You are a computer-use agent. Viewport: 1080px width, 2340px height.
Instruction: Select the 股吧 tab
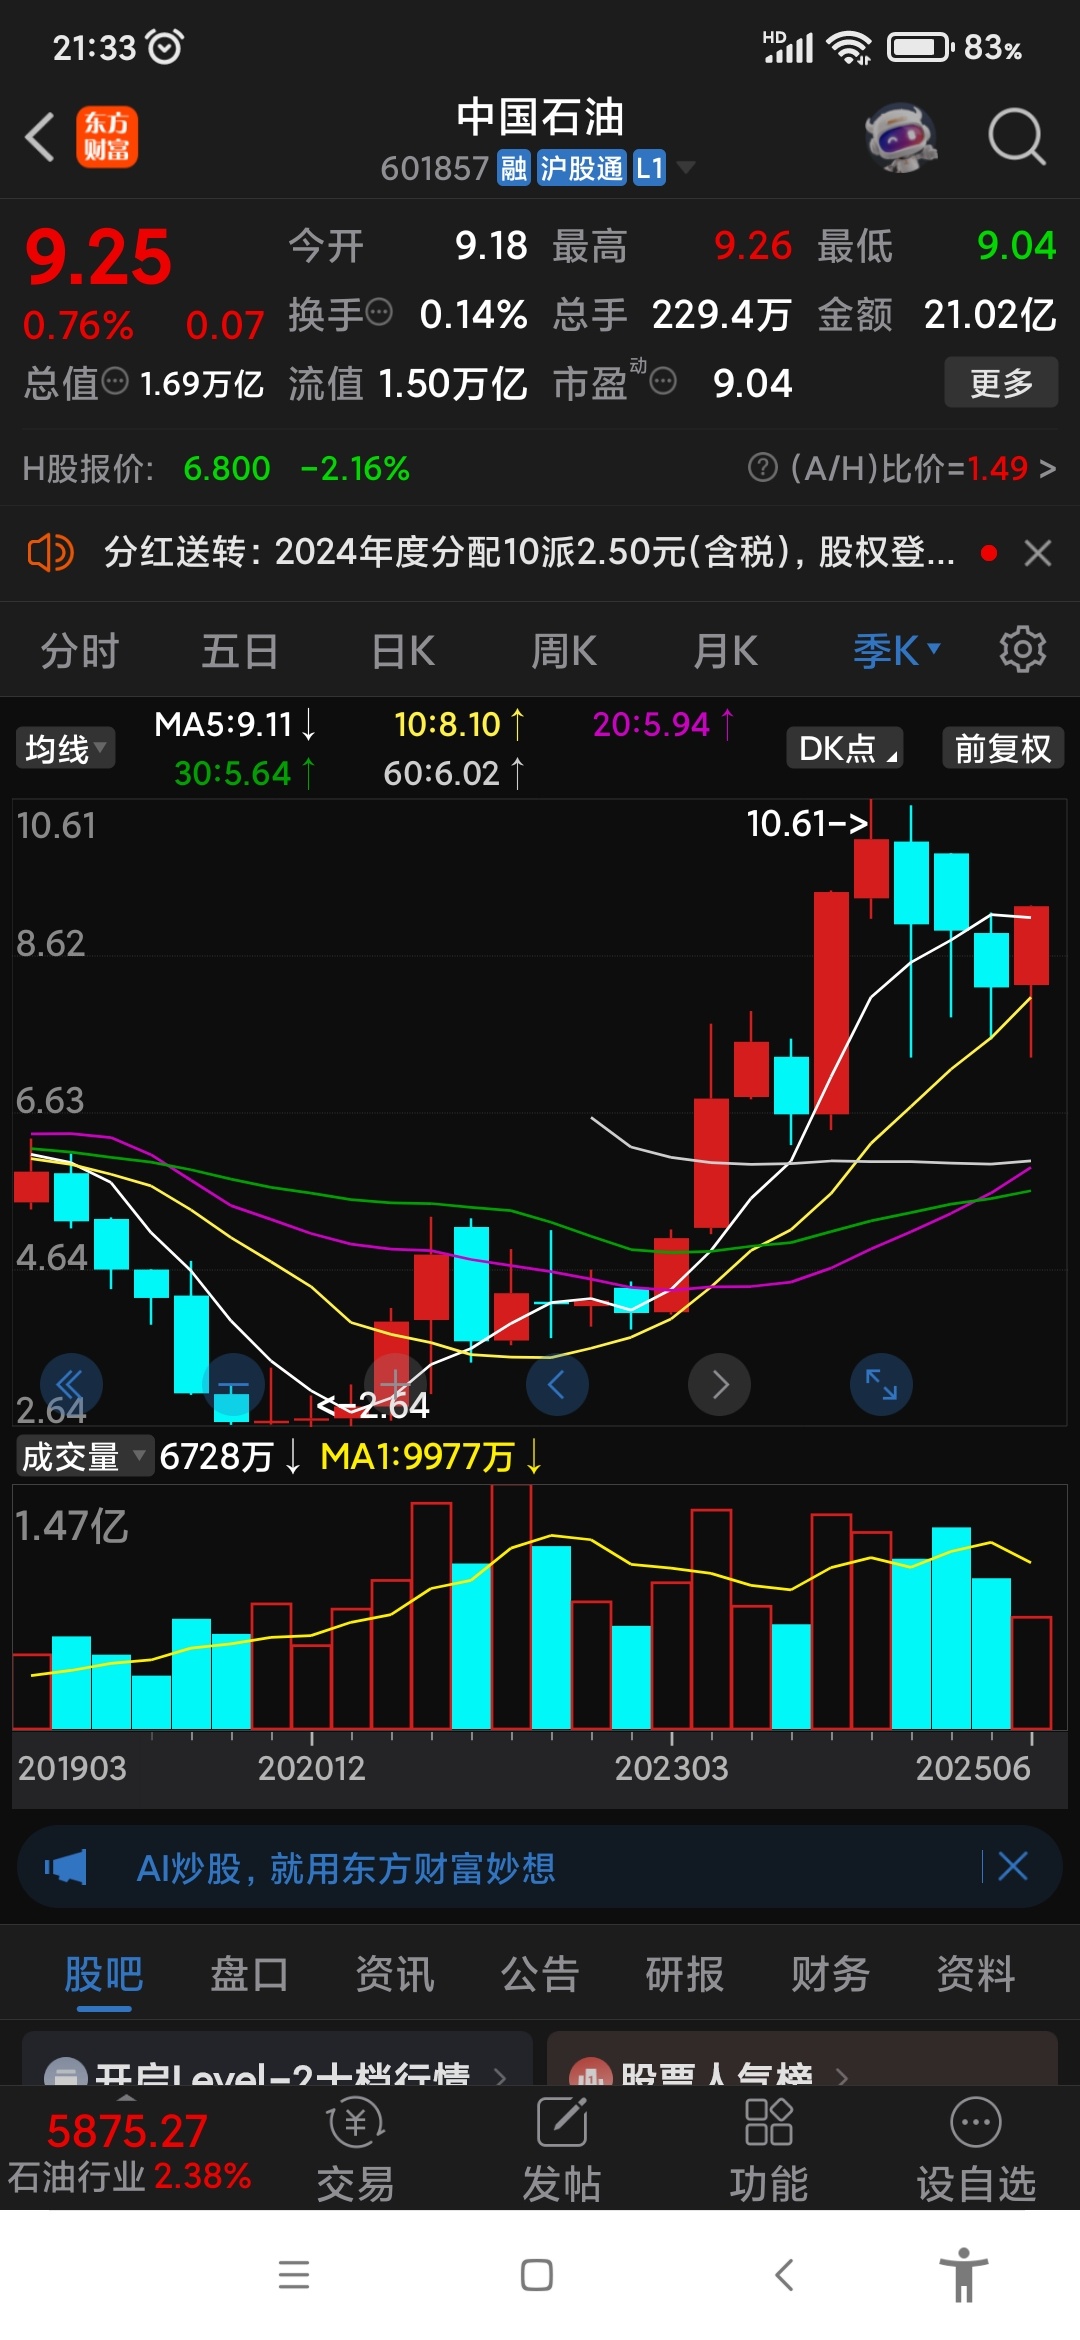[x=104, y=1974]
